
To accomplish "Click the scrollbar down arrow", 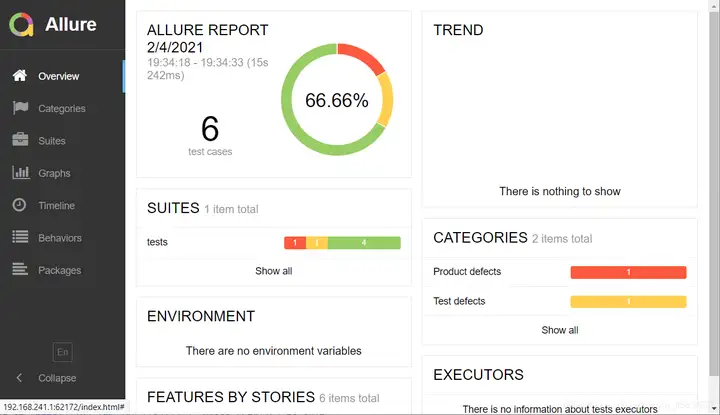I will pos(714,408).
